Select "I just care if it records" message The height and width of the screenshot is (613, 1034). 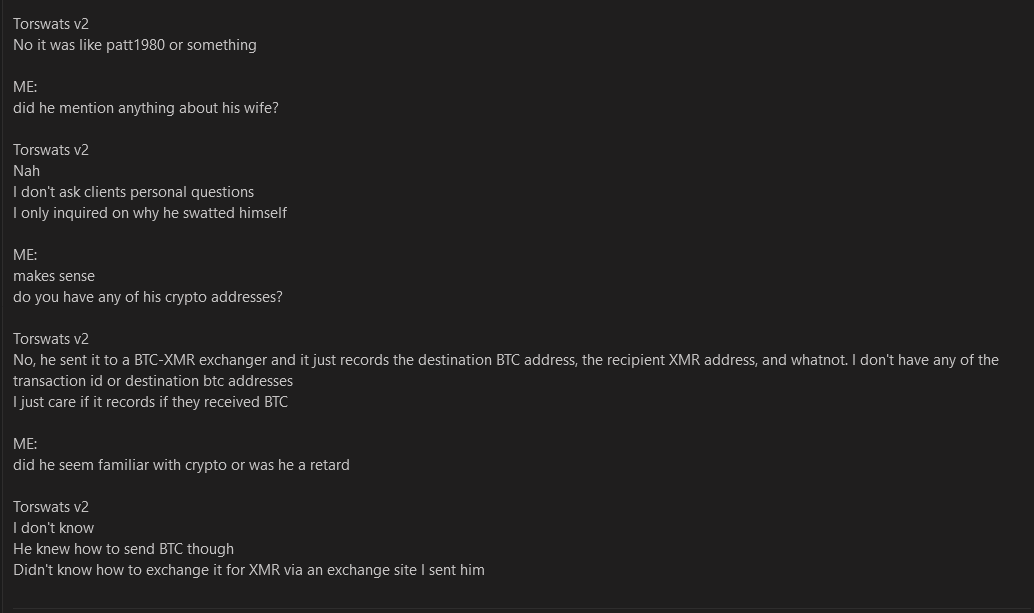coord(150,402)
